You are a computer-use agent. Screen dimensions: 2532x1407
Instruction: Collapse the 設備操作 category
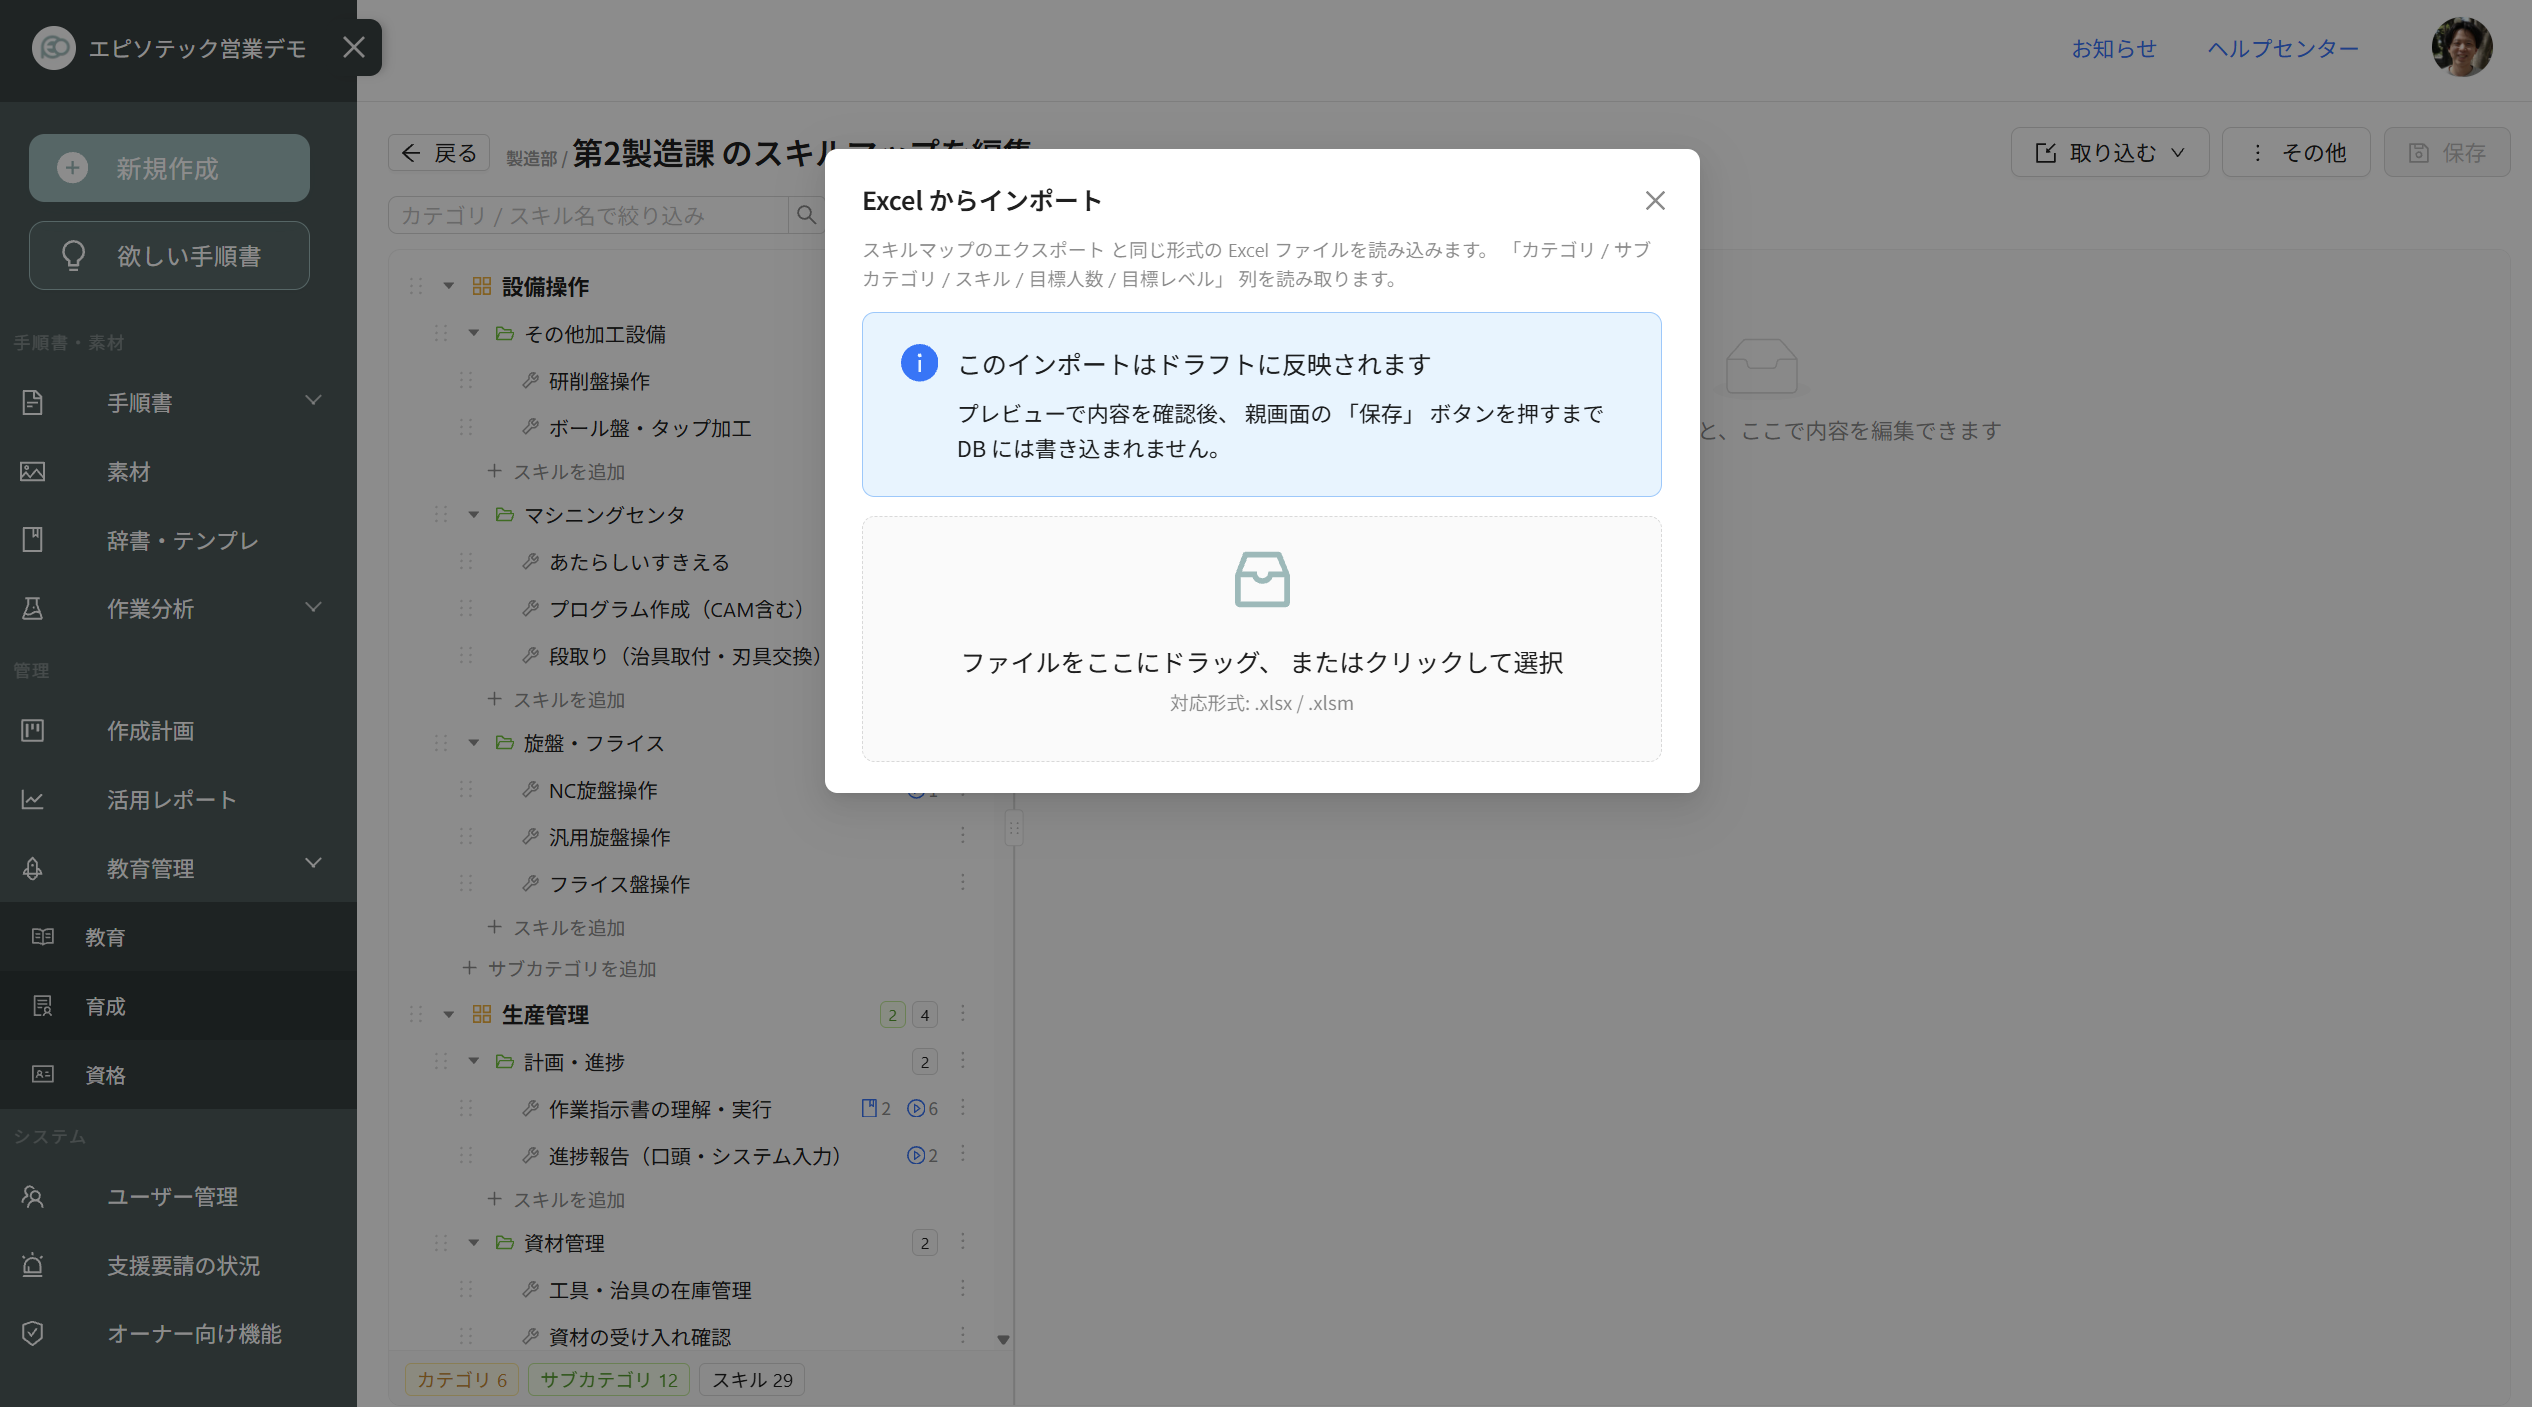pyautogui.click(x=449, y=286)
